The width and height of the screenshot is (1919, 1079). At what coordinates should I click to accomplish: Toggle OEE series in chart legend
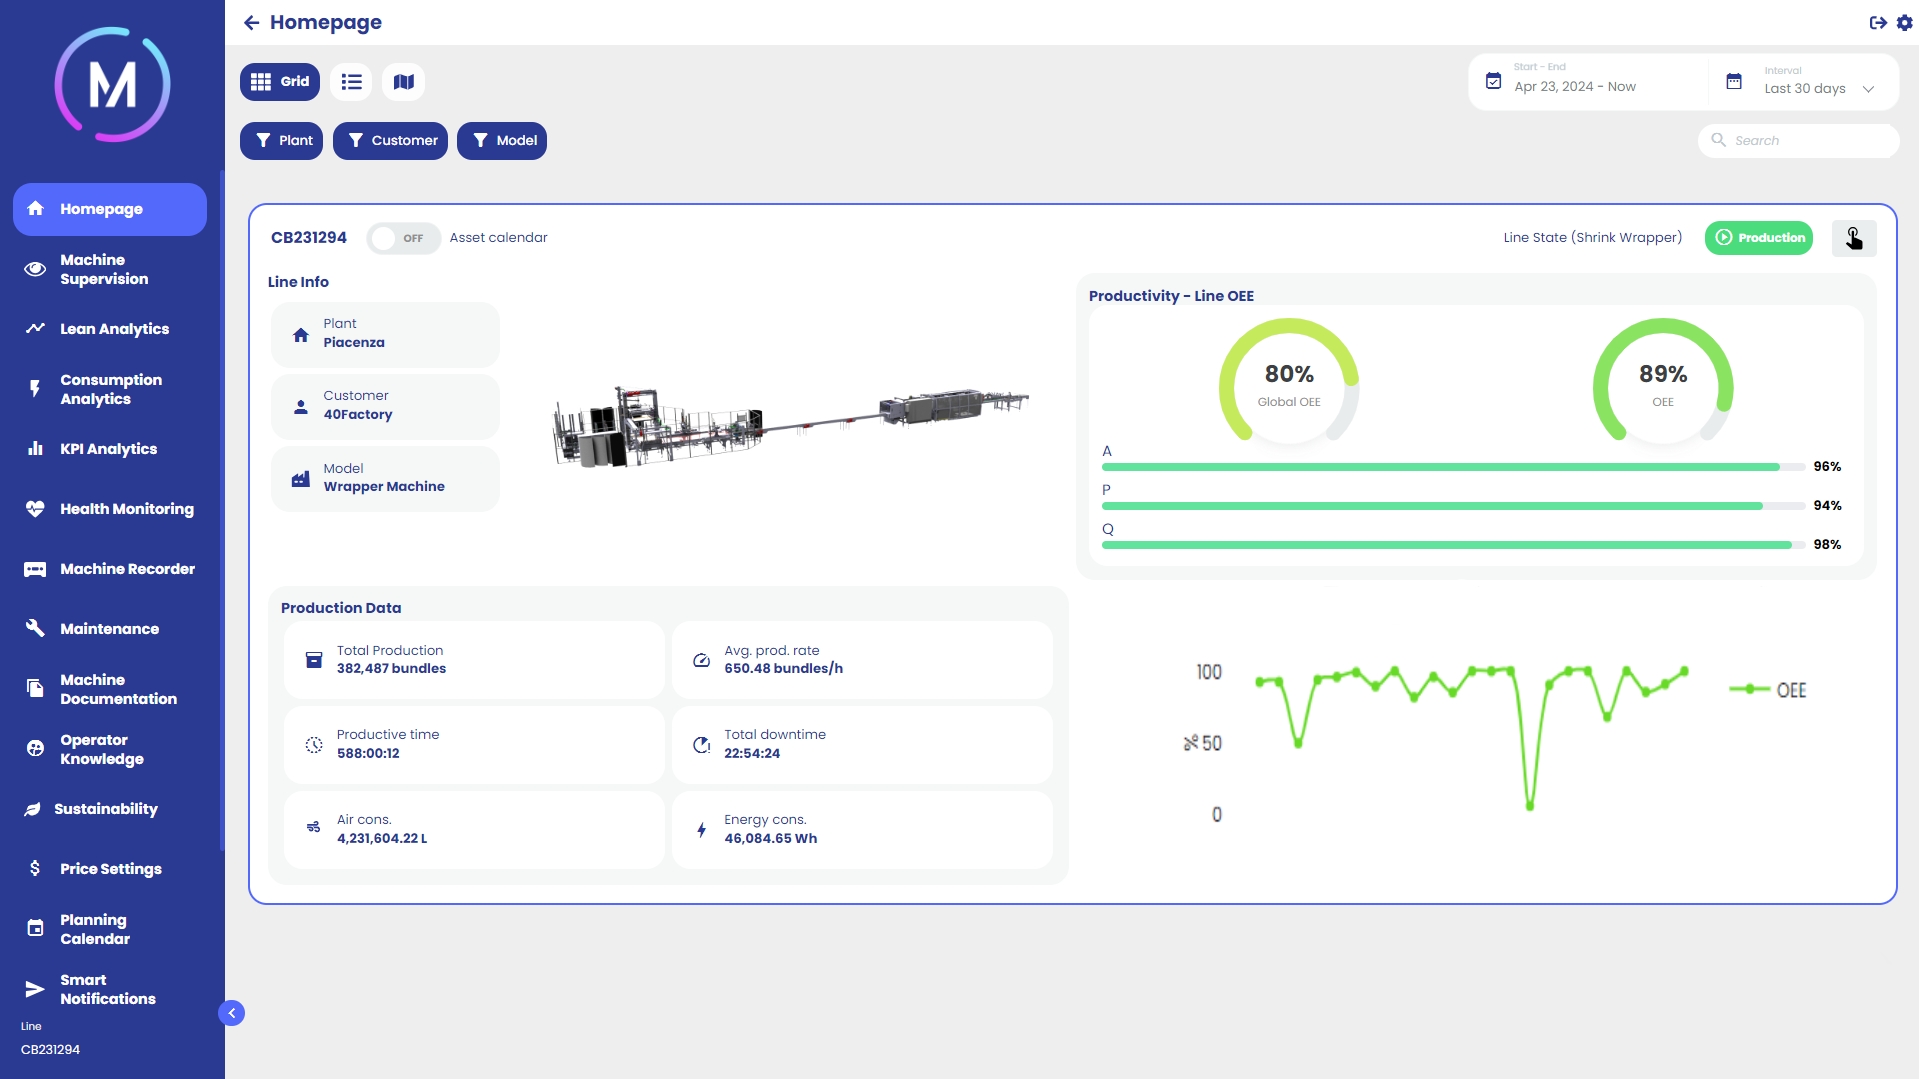(1768, 690)
